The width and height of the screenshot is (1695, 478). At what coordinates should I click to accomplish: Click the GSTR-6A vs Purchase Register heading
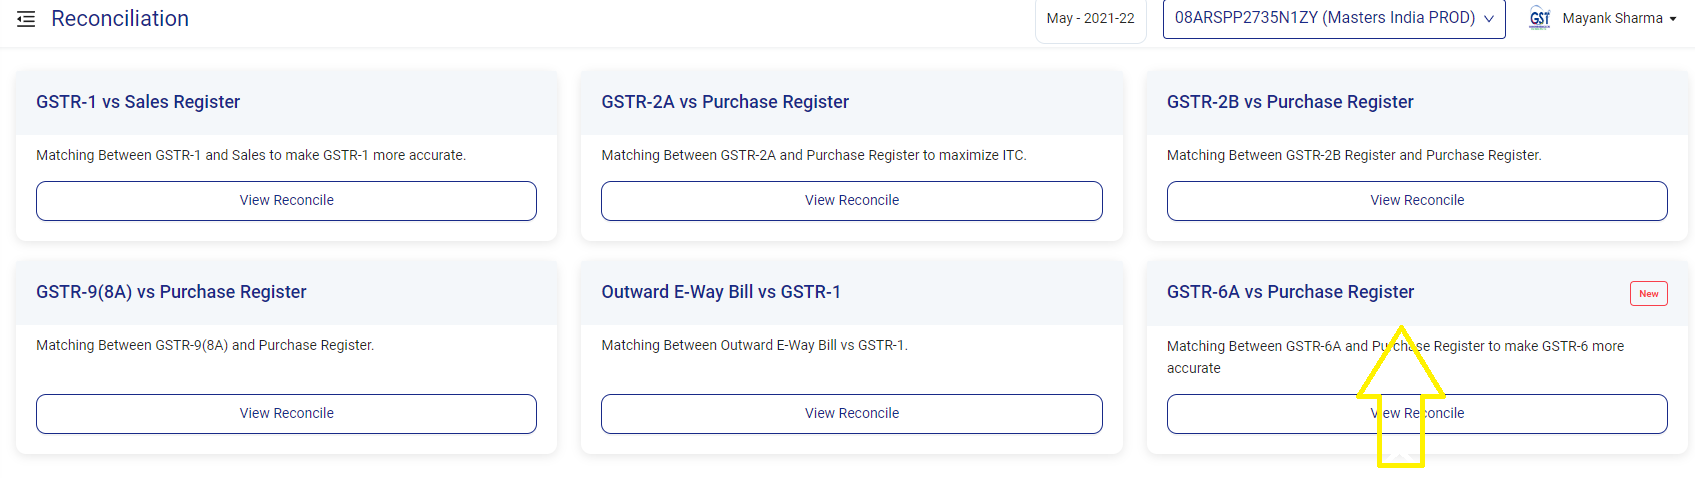tap(1290, 292)
